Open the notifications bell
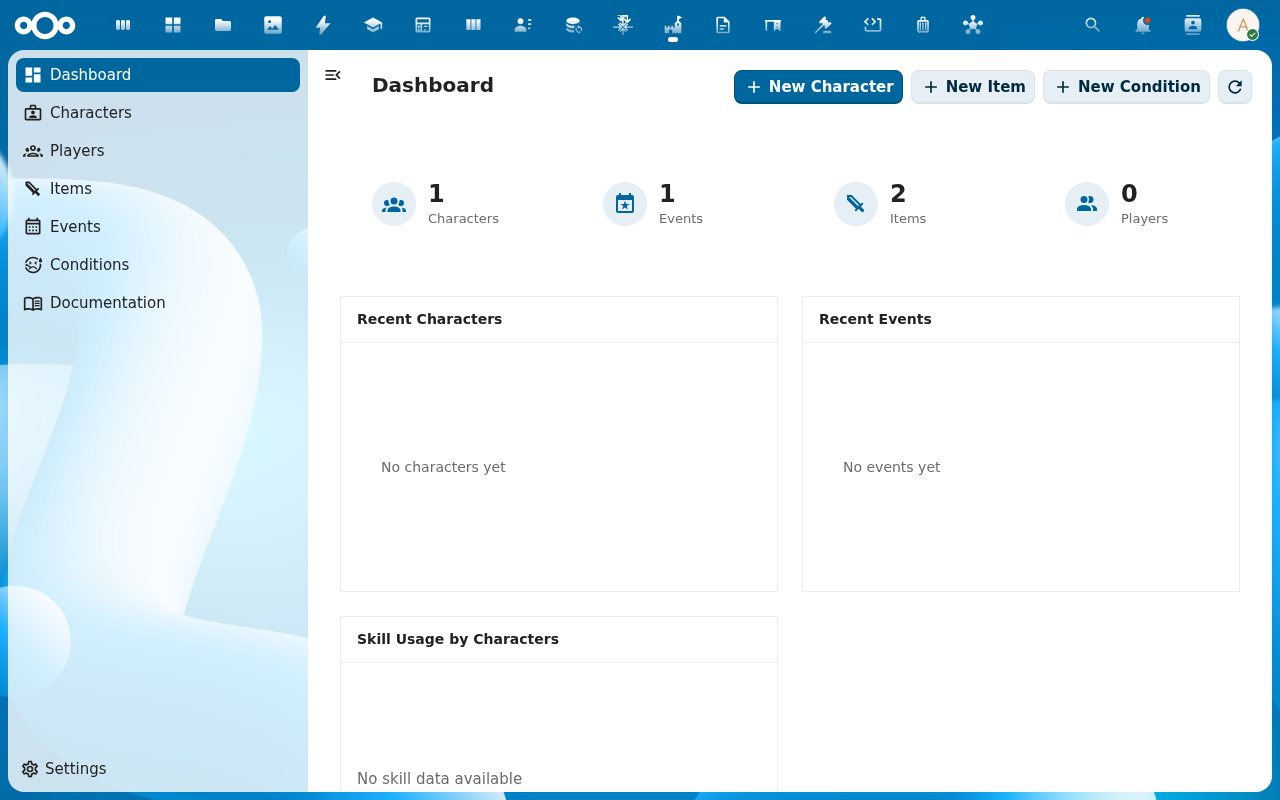The height and width of the screenshot is (800, 1280). point(1143,25)
